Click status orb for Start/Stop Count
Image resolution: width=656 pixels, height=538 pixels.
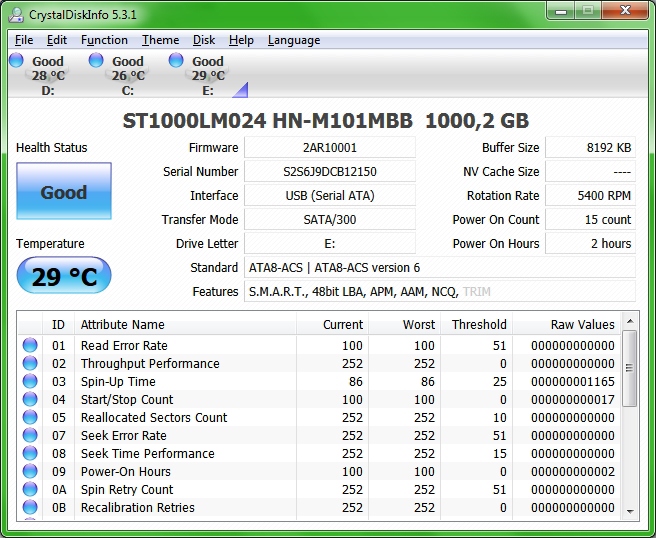click(x=30, y=399)
